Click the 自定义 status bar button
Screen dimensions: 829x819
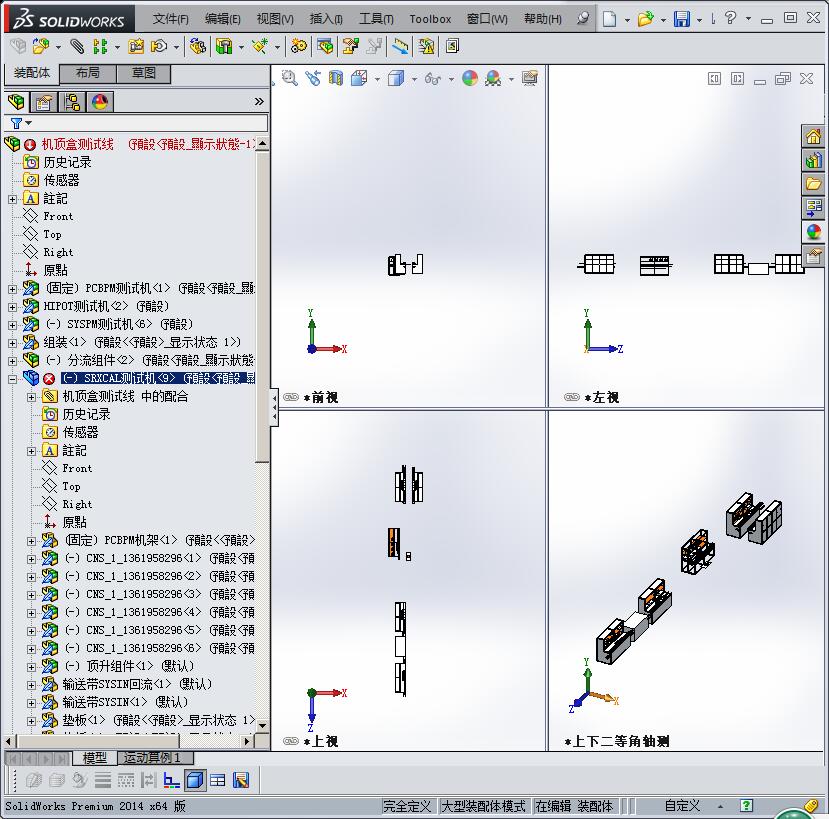pos(682,806)
